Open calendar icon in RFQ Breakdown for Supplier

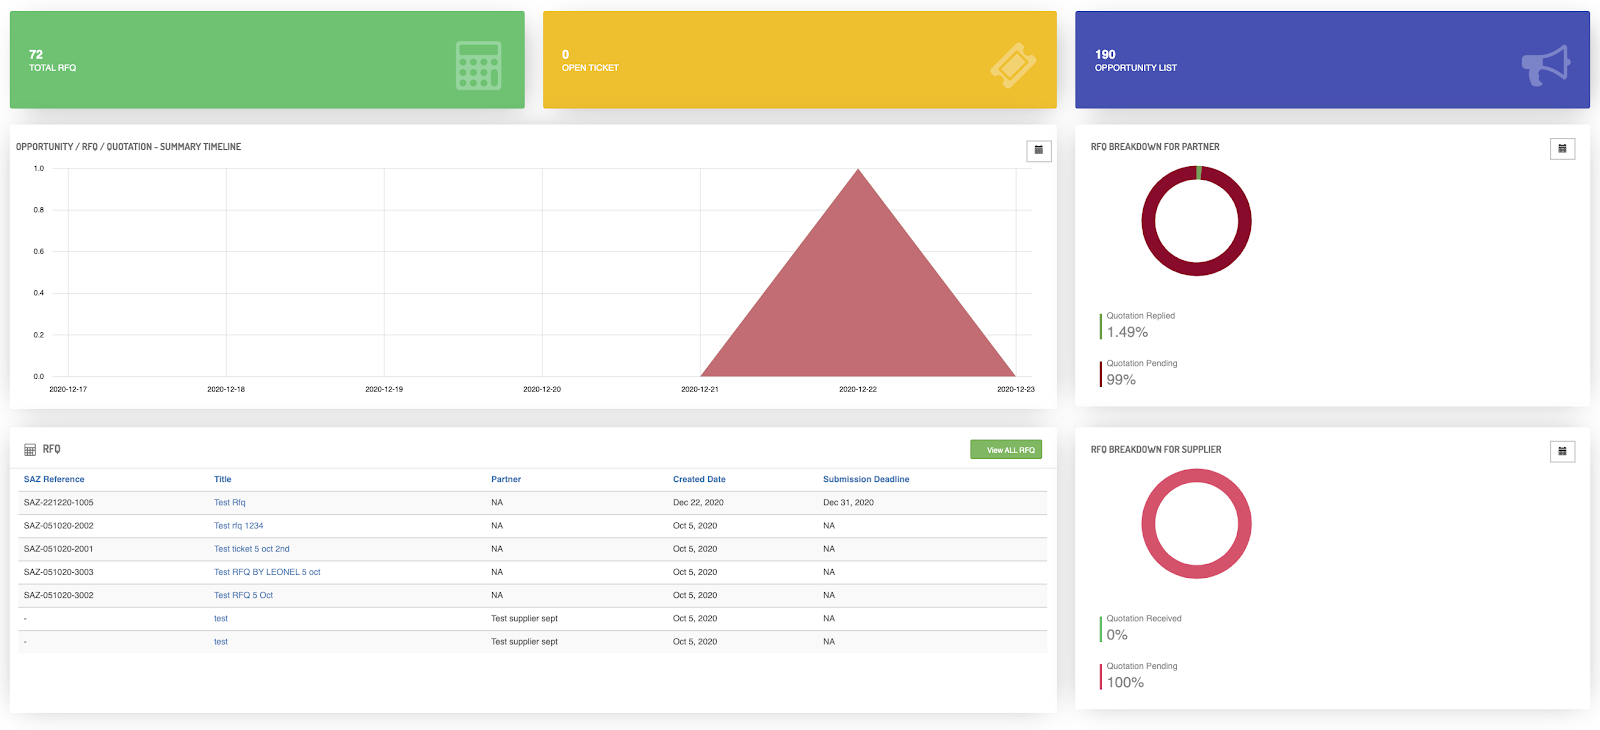(1562, 452)
